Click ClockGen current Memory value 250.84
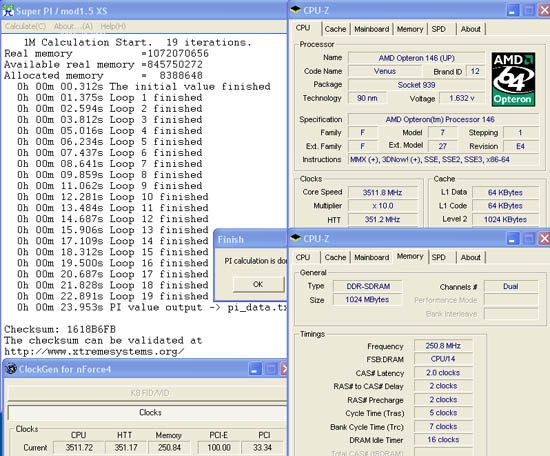Viewport: 550px width, 456px height. 169,448
